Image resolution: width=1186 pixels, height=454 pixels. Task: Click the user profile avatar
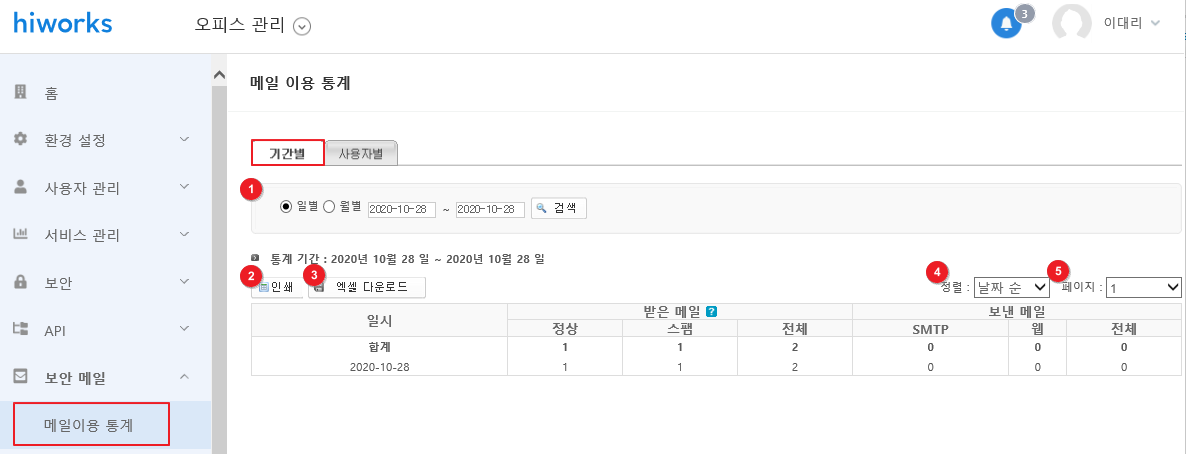point(1071,23)
